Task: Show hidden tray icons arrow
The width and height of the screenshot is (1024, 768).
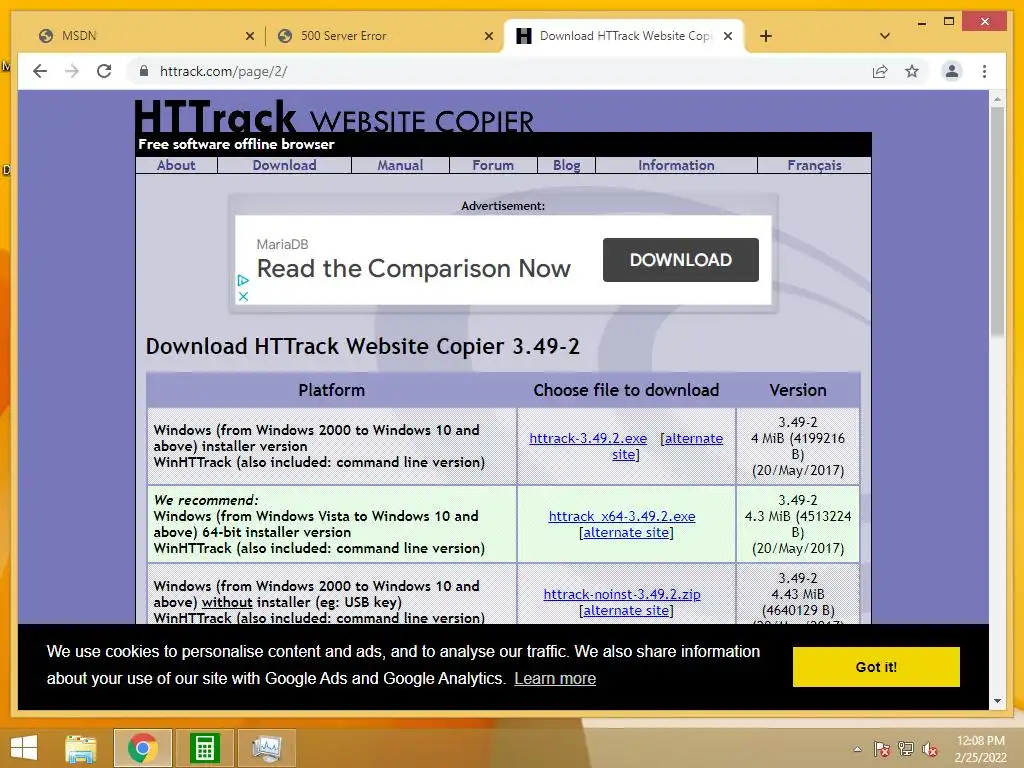Action: (857, 749)
